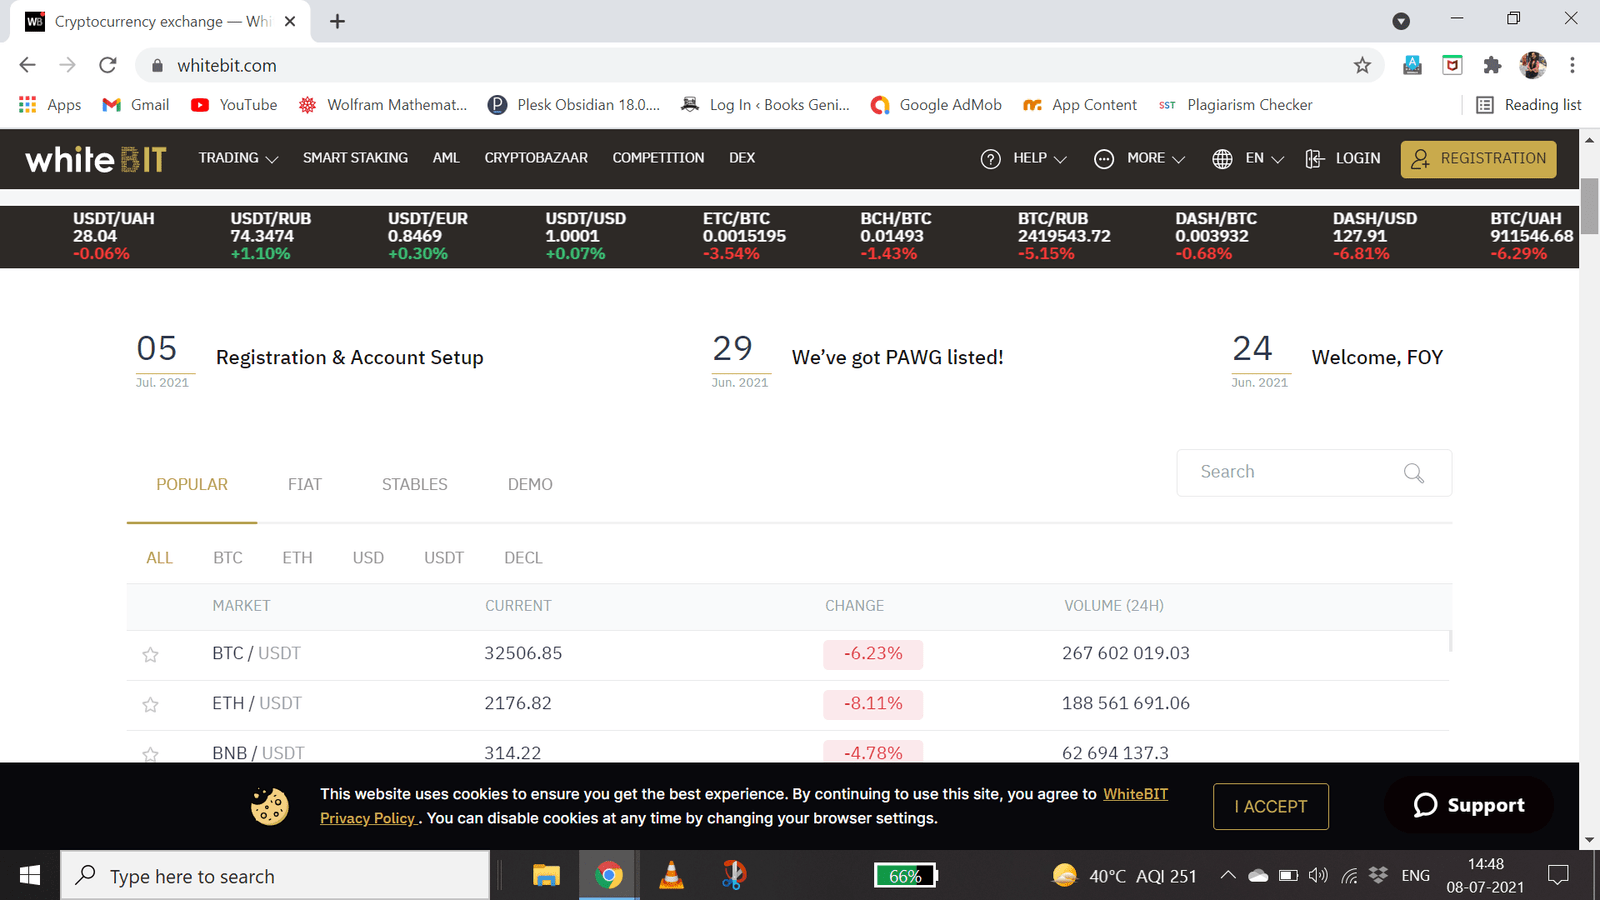This screenshot has height=900, width=1600.
Task: Open YouTube bookmark
Action: pyautogui.click(x=234, y=105)
